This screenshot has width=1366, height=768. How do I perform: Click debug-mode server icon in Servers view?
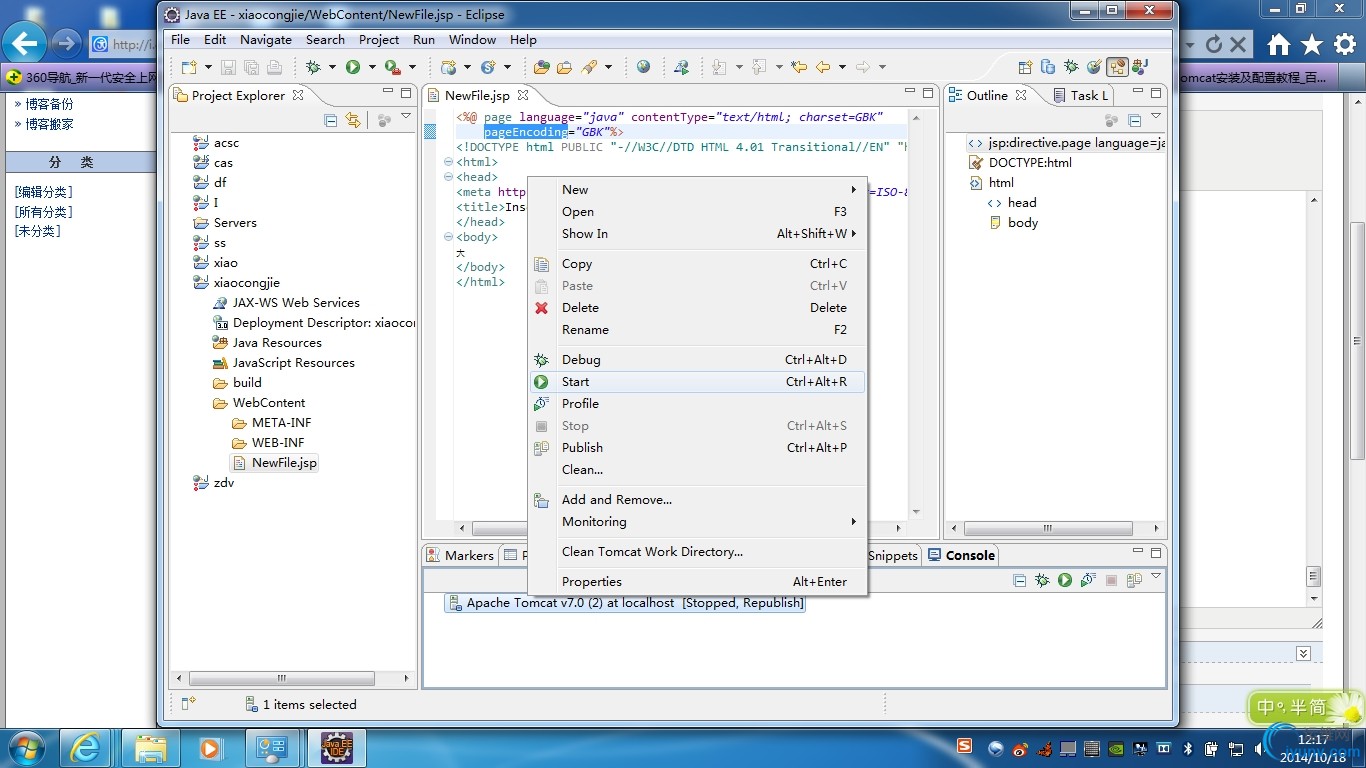1042,580
